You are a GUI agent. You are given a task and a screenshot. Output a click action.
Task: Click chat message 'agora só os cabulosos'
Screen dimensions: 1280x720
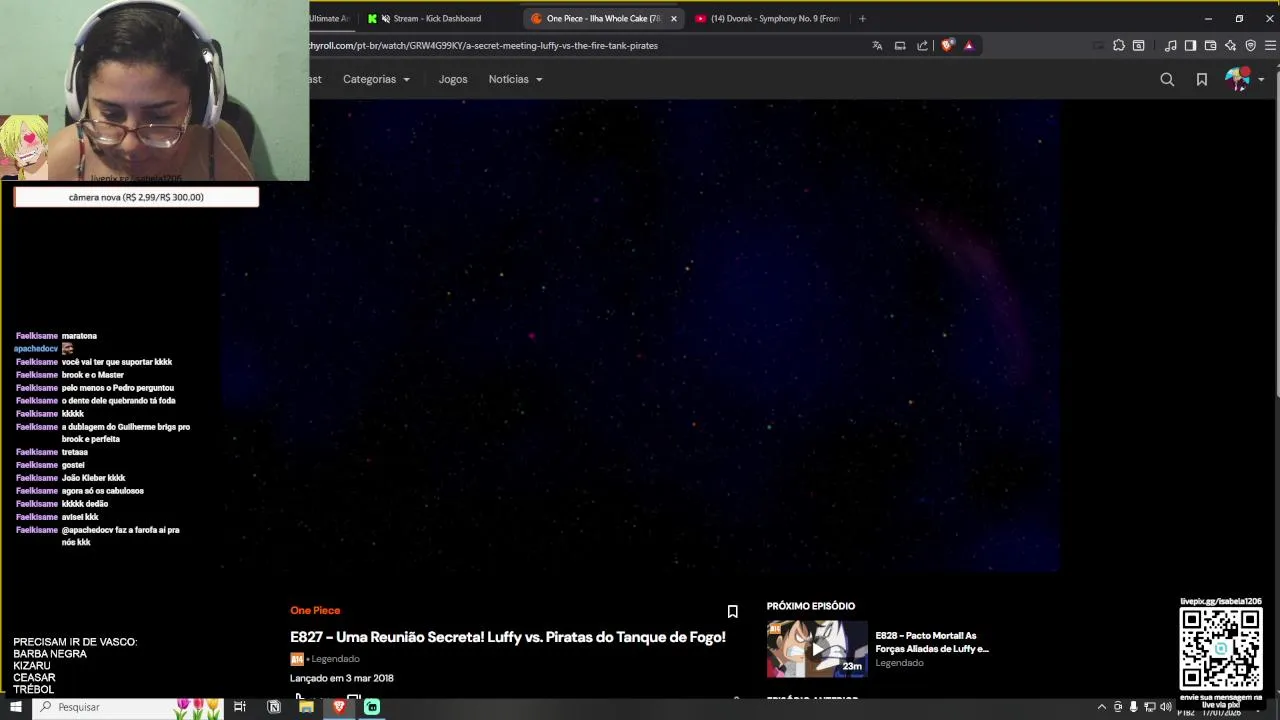(x=103, y=491)
